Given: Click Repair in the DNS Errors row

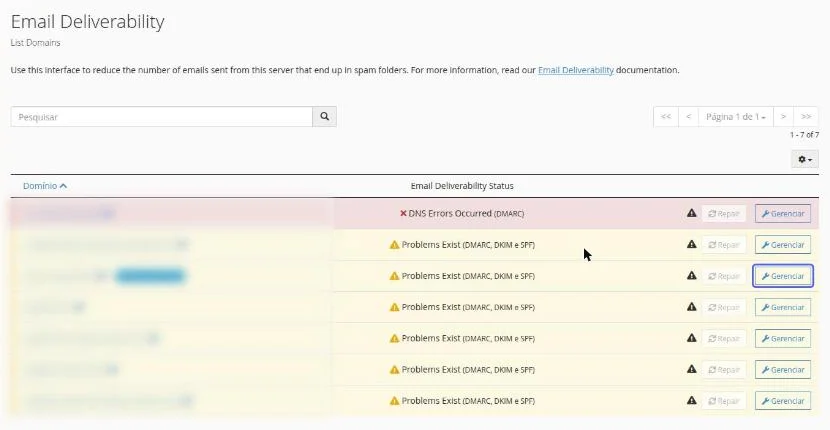Looking at the screenshot, I should 724,213.
